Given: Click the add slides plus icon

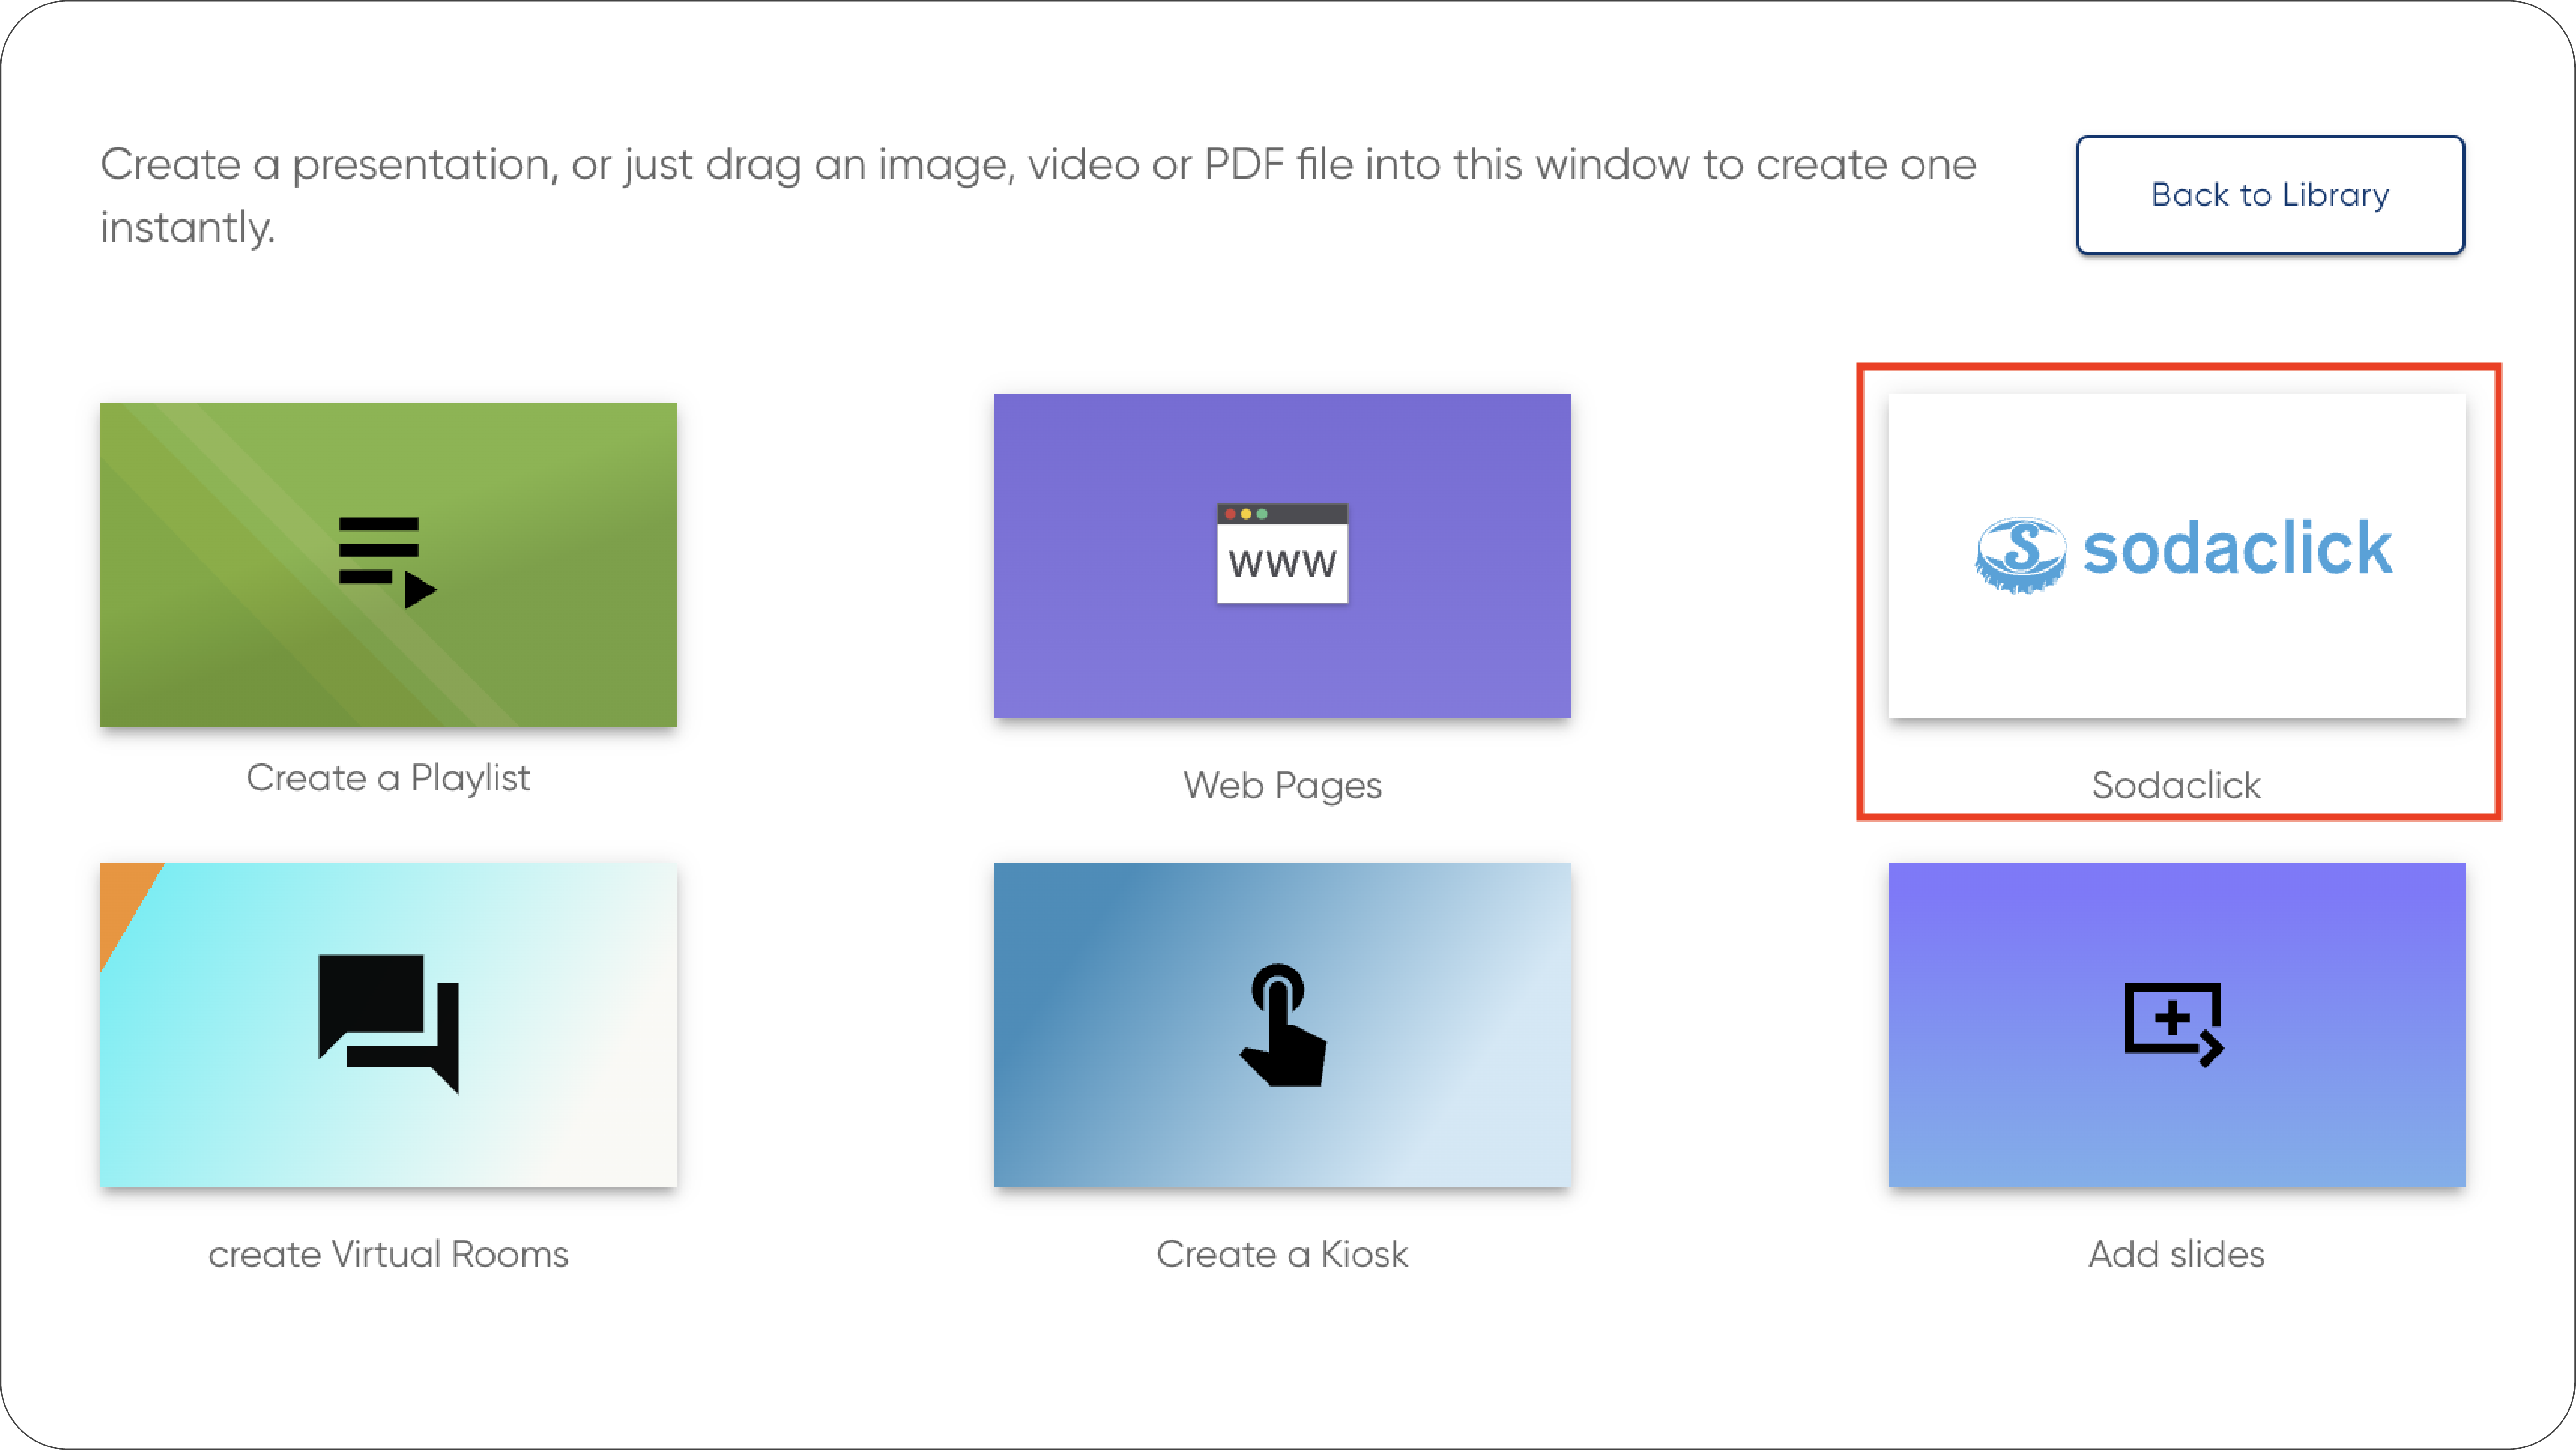Looking at the screenshot, I should click(x=2174, y=1024).
